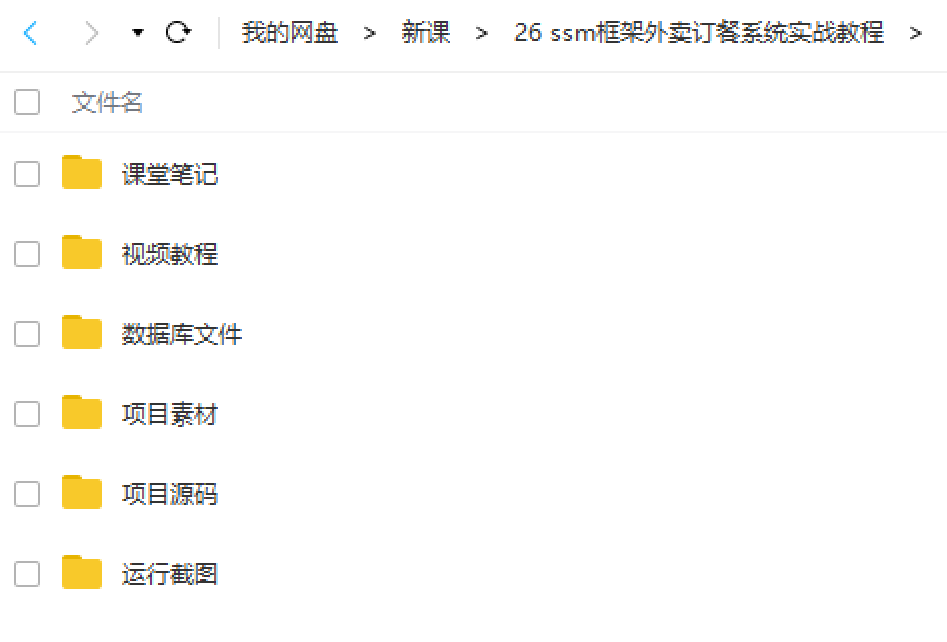Open the 项目源码 folder name
The height and width of the screenshot is (642, 947).
click(x=170, y=494)
